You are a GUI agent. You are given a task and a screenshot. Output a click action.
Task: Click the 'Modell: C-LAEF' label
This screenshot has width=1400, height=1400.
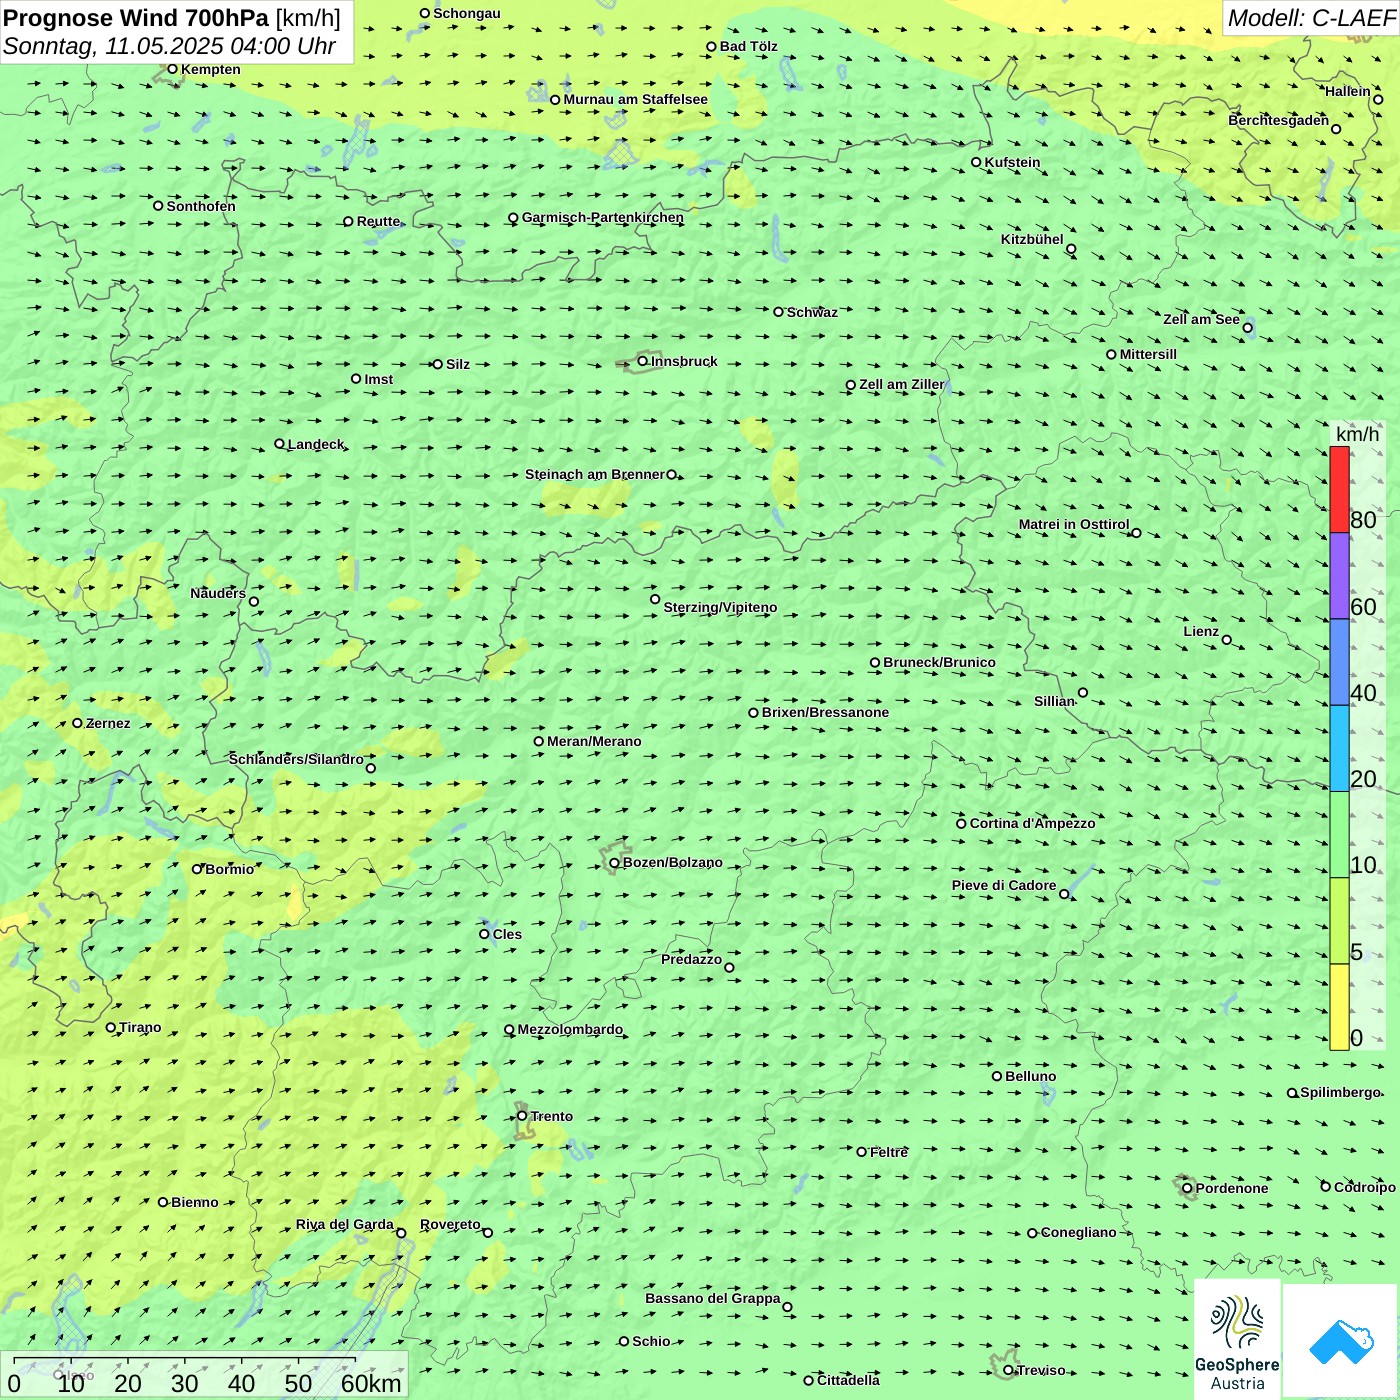click(x=1311, y=18)
